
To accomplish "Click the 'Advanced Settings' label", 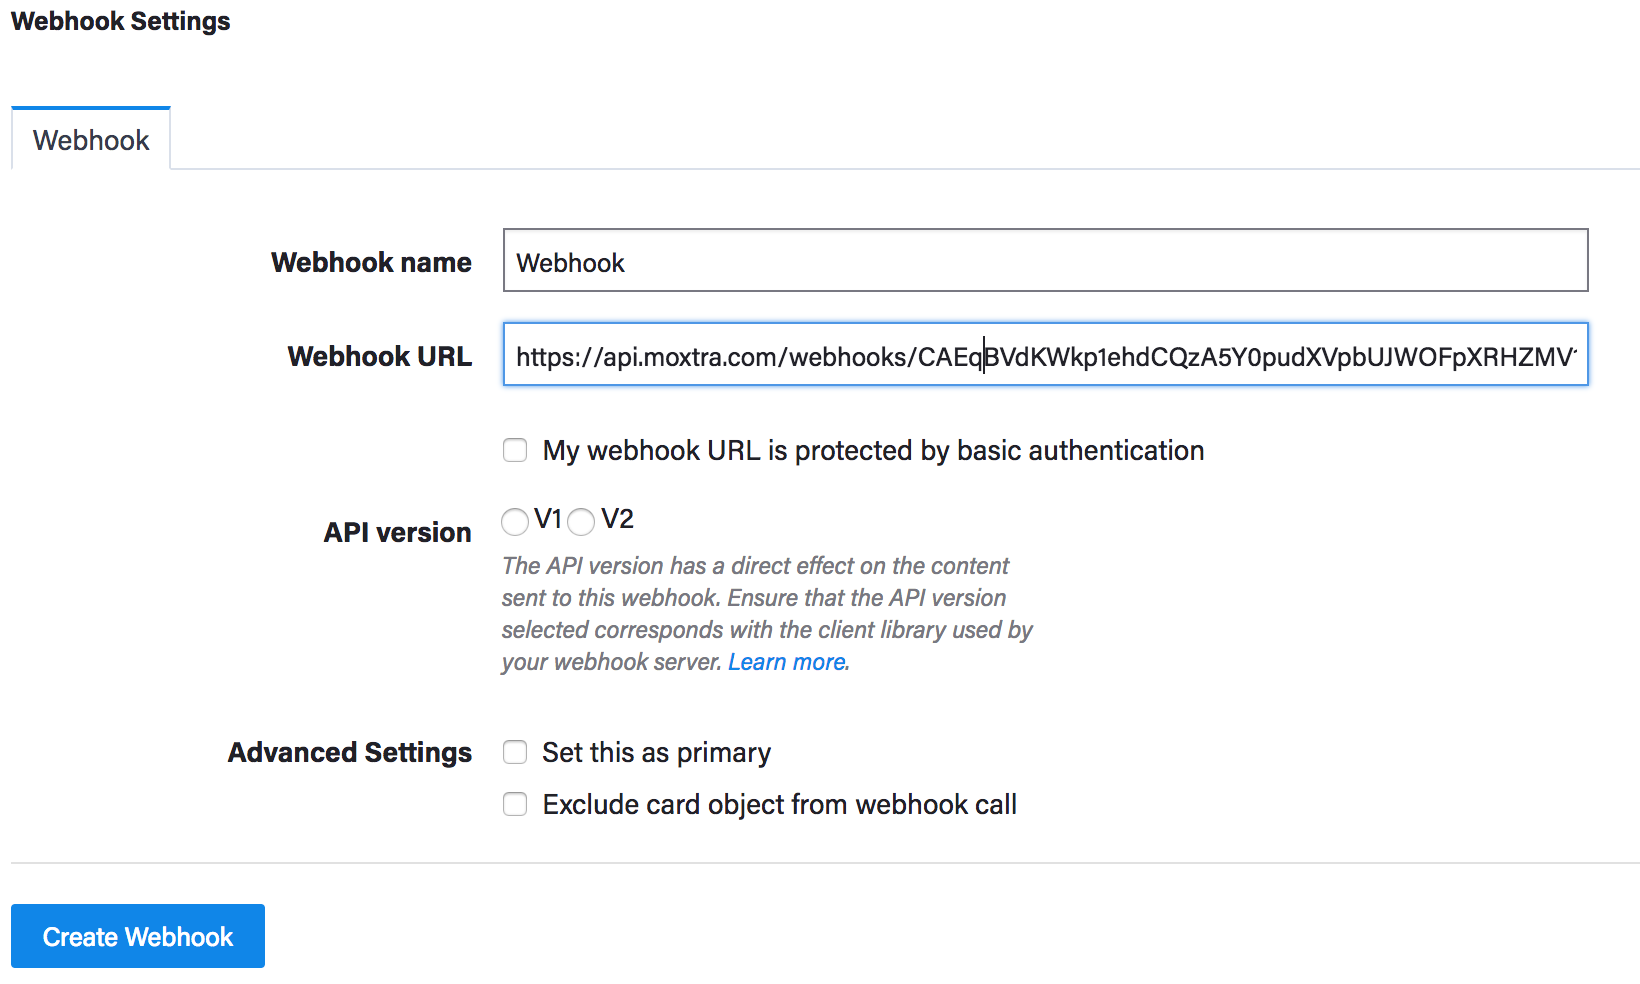I will (x=349, y=752).
